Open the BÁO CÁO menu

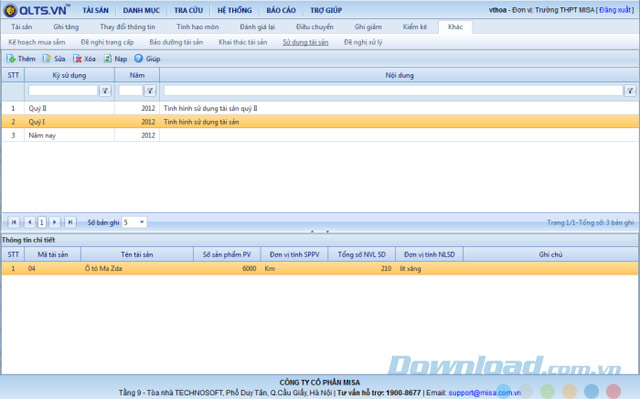pos(281,10)
